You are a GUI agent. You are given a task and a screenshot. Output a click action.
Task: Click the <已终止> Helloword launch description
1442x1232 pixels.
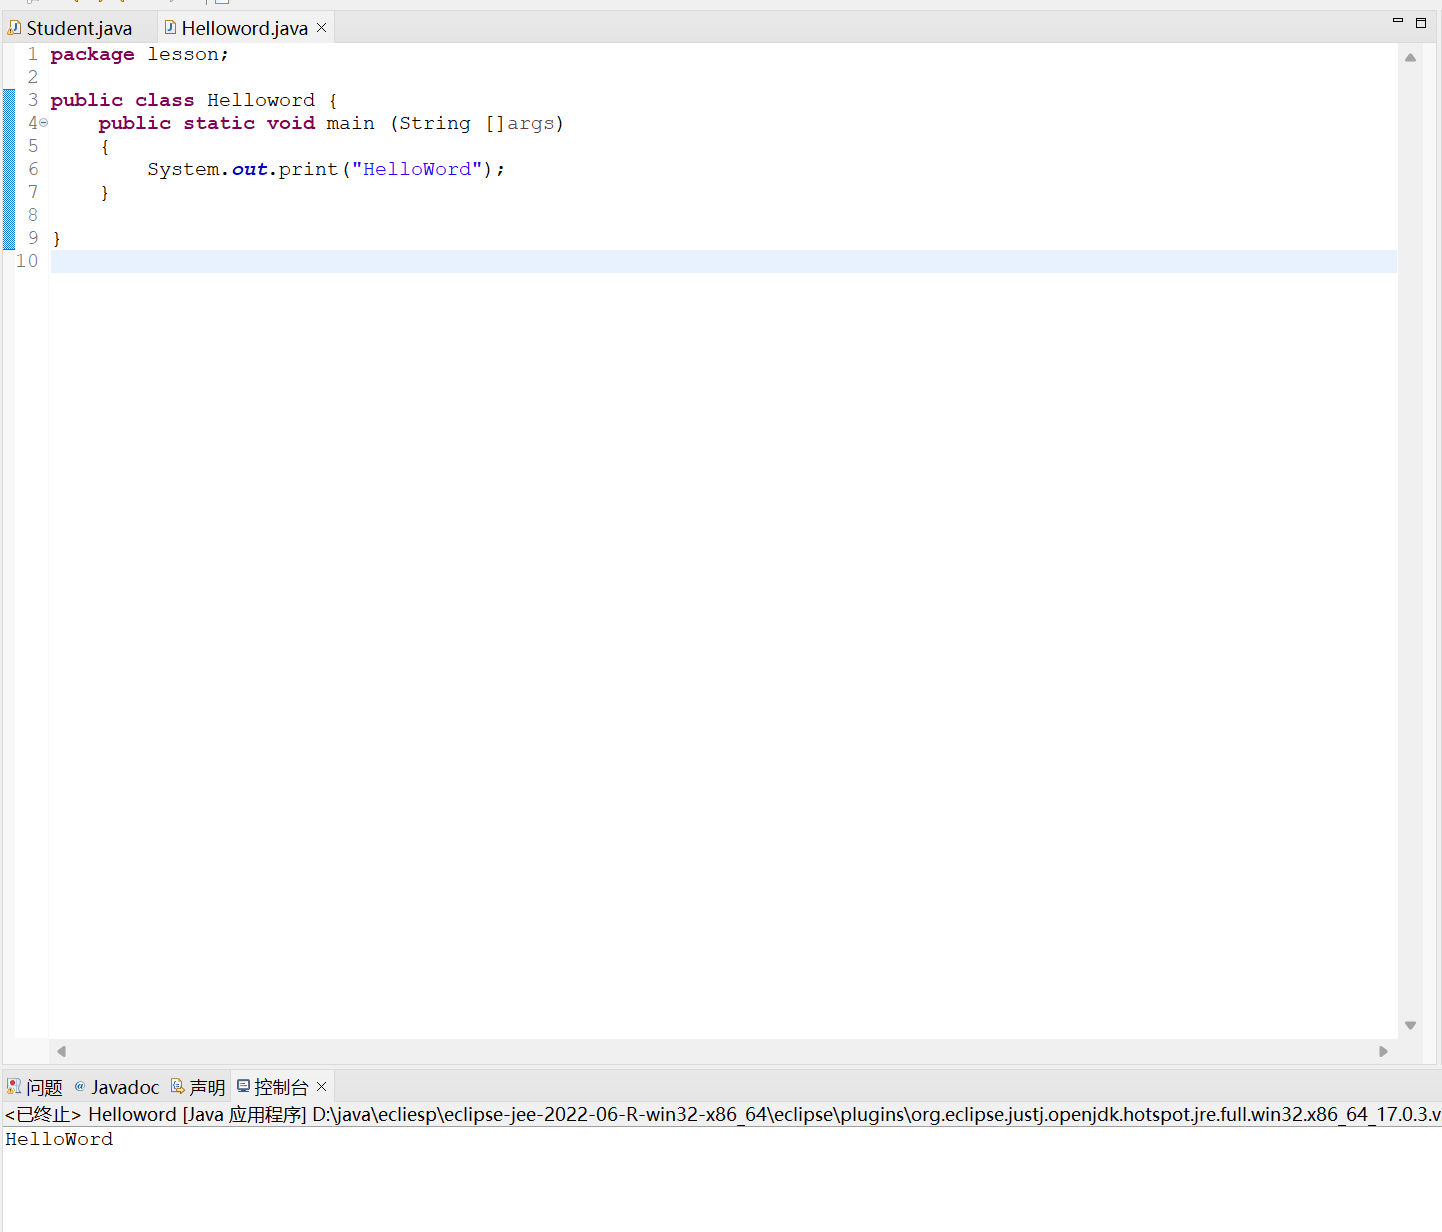[x=721, y=1114]
